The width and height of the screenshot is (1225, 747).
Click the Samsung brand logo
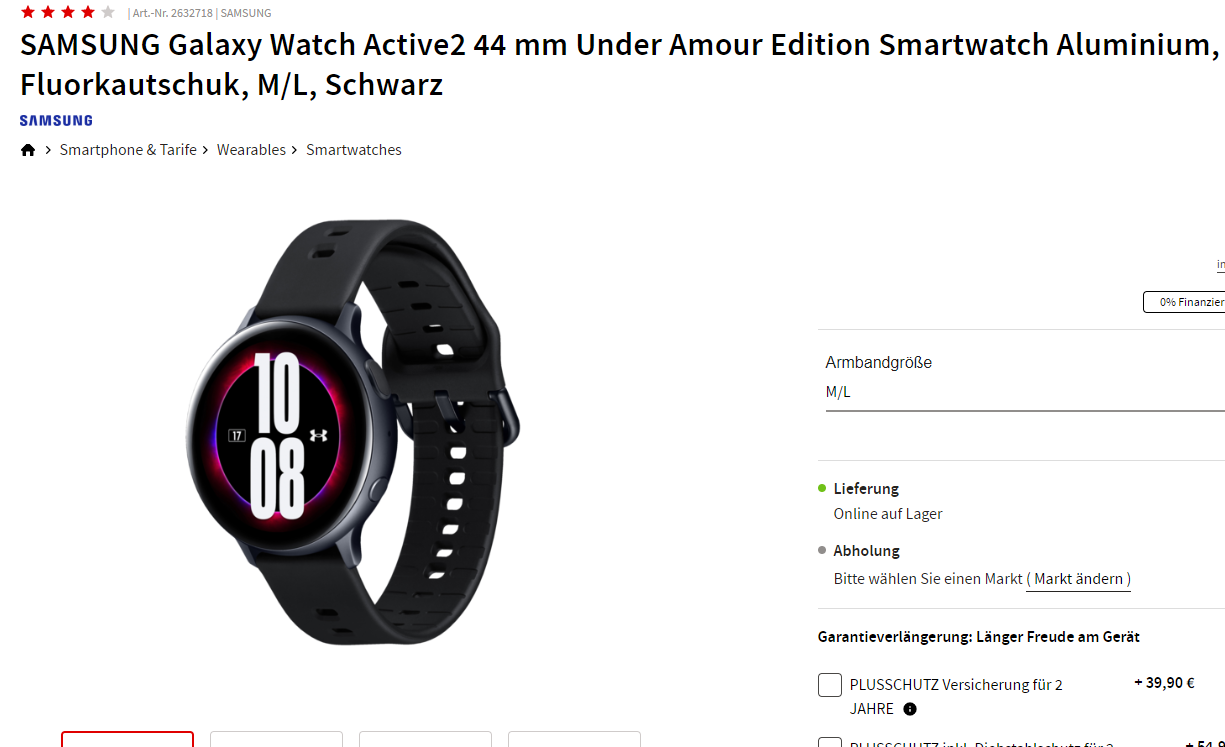56,120
